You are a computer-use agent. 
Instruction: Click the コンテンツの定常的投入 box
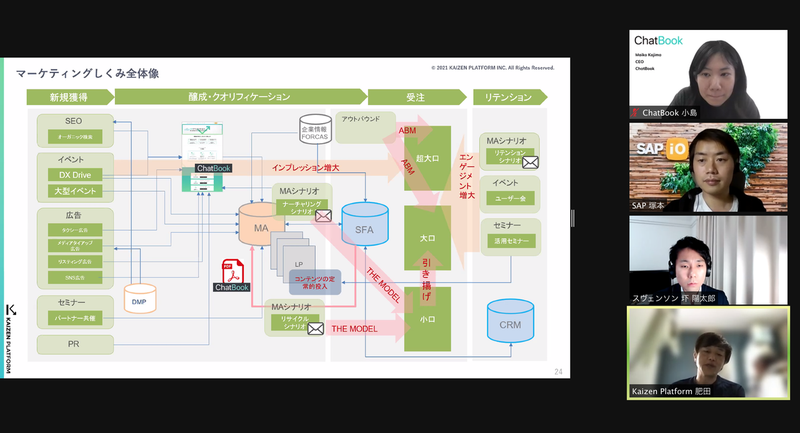pos(315,283)
